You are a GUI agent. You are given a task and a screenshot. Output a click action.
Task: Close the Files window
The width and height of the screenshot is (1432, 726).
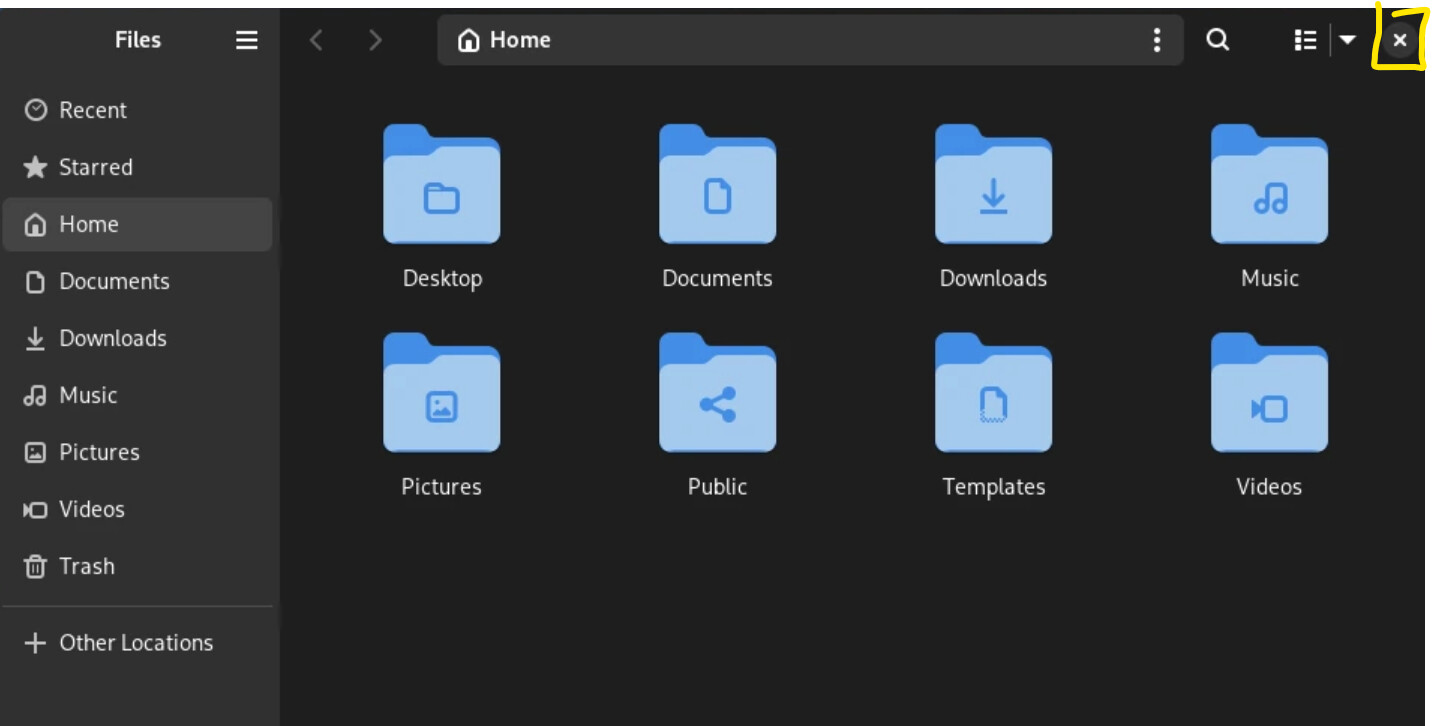tap(1400, 40)
